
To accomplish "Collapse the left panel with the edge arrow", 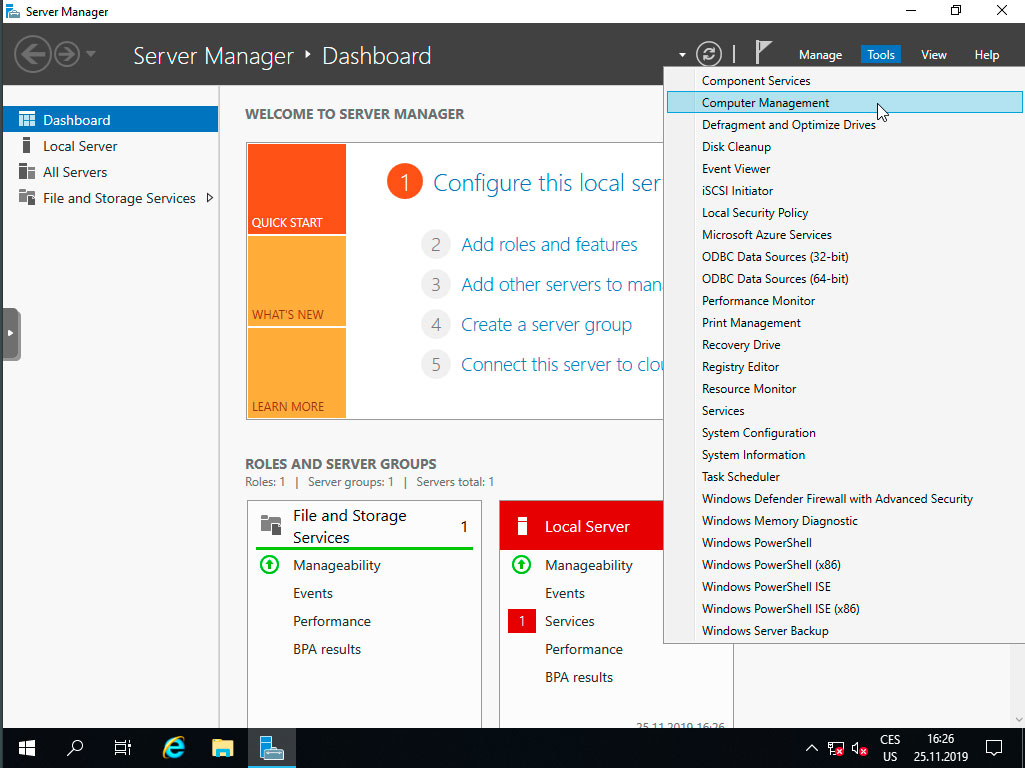I will point(10,333).
